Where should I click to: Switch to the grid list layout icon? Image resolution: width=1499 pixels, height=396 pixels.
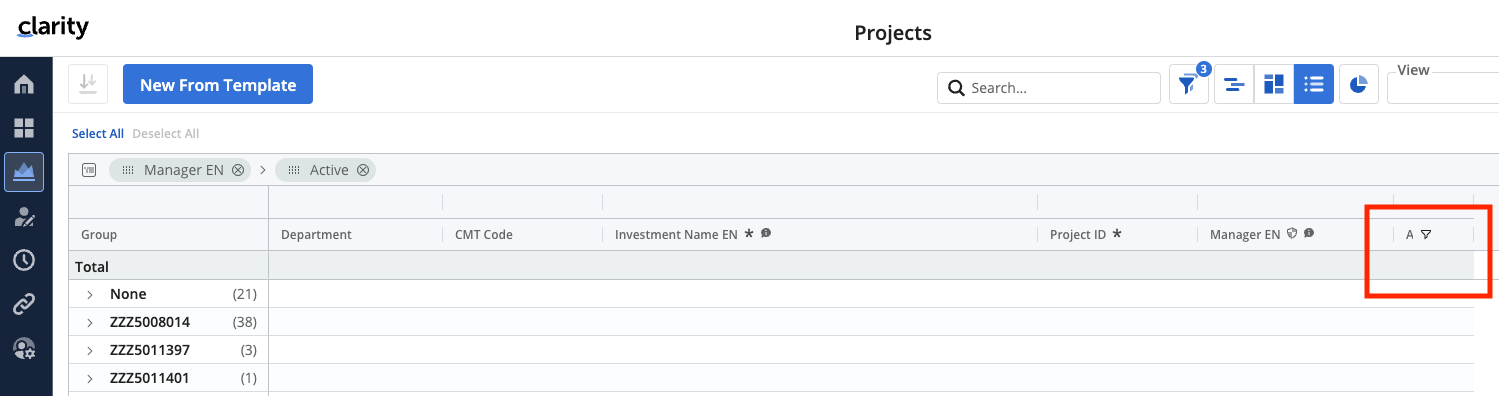click(1314, 85)
